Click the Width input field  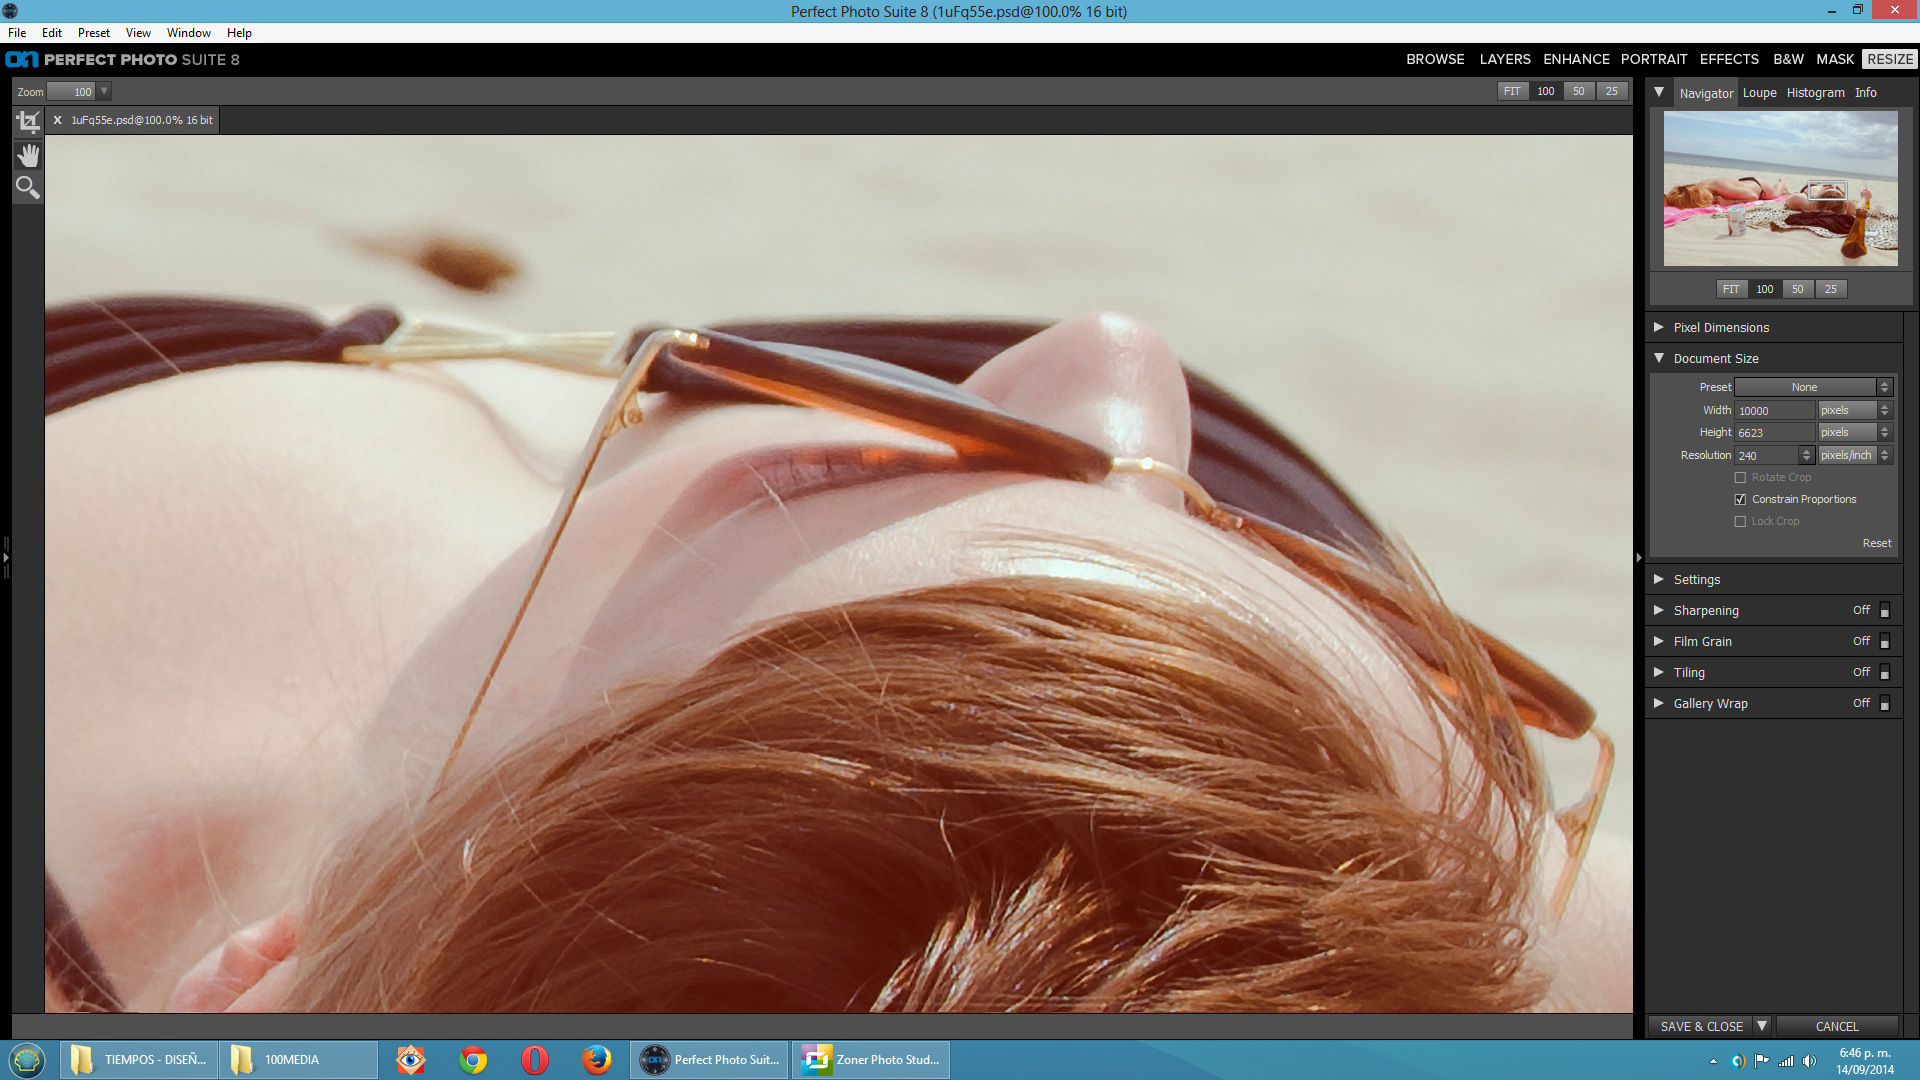(x=1774, y=411)
